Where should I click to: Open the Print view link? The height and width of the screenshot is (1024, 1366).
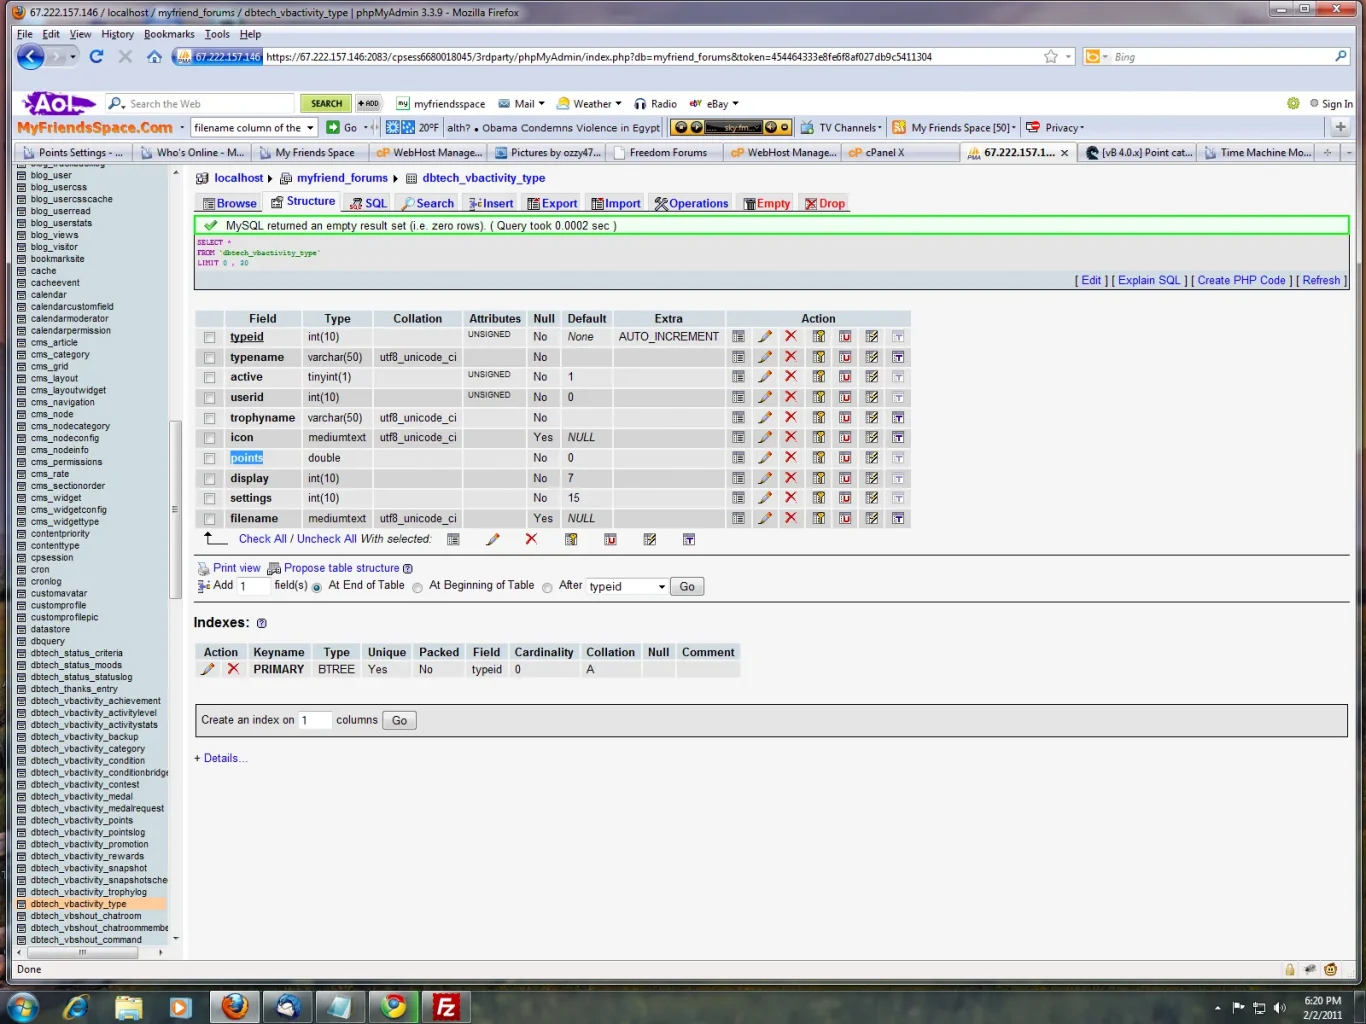[x=236, y=568]
